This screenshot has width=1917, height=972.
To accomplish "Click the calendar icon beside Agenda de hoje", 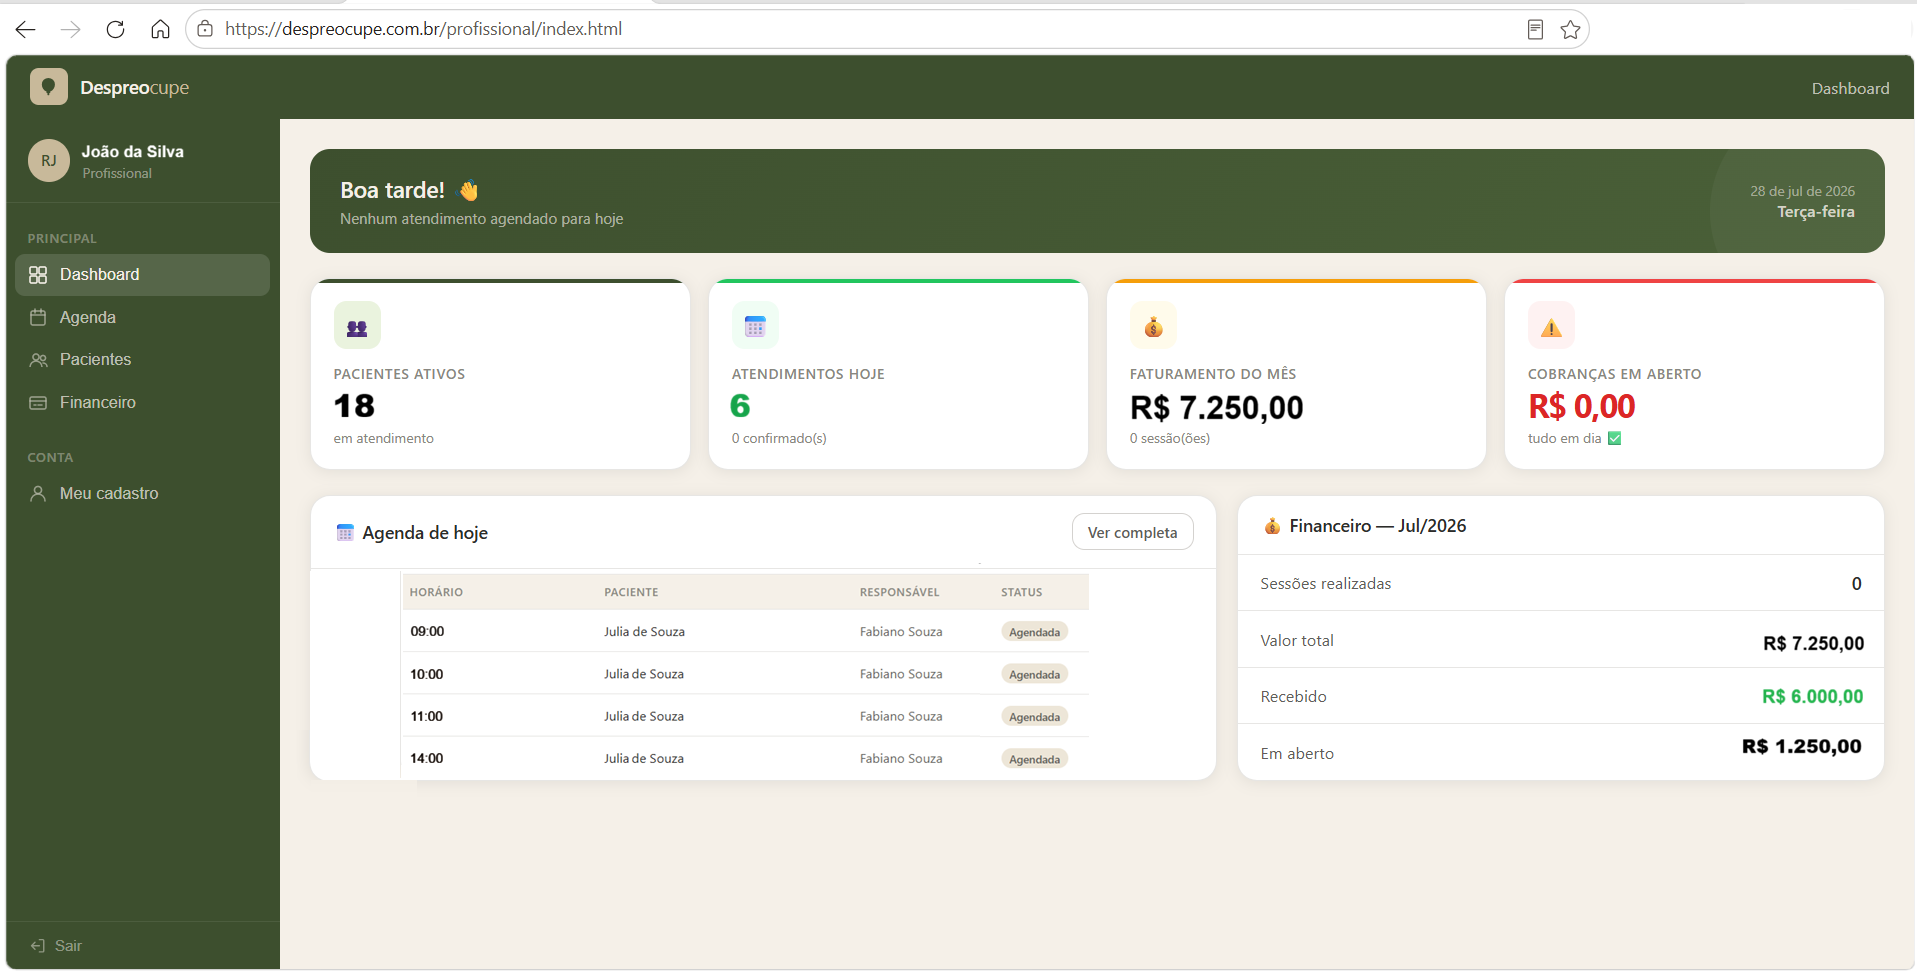I will (345, 533).
